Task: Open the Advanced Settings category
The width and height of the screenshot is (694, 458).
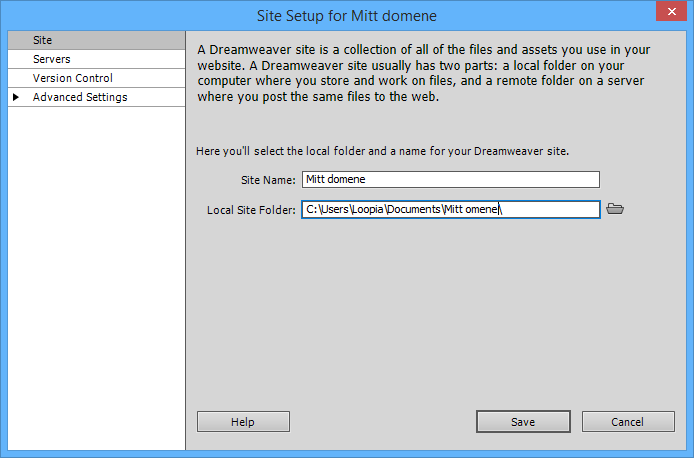Action: [96, 97]
